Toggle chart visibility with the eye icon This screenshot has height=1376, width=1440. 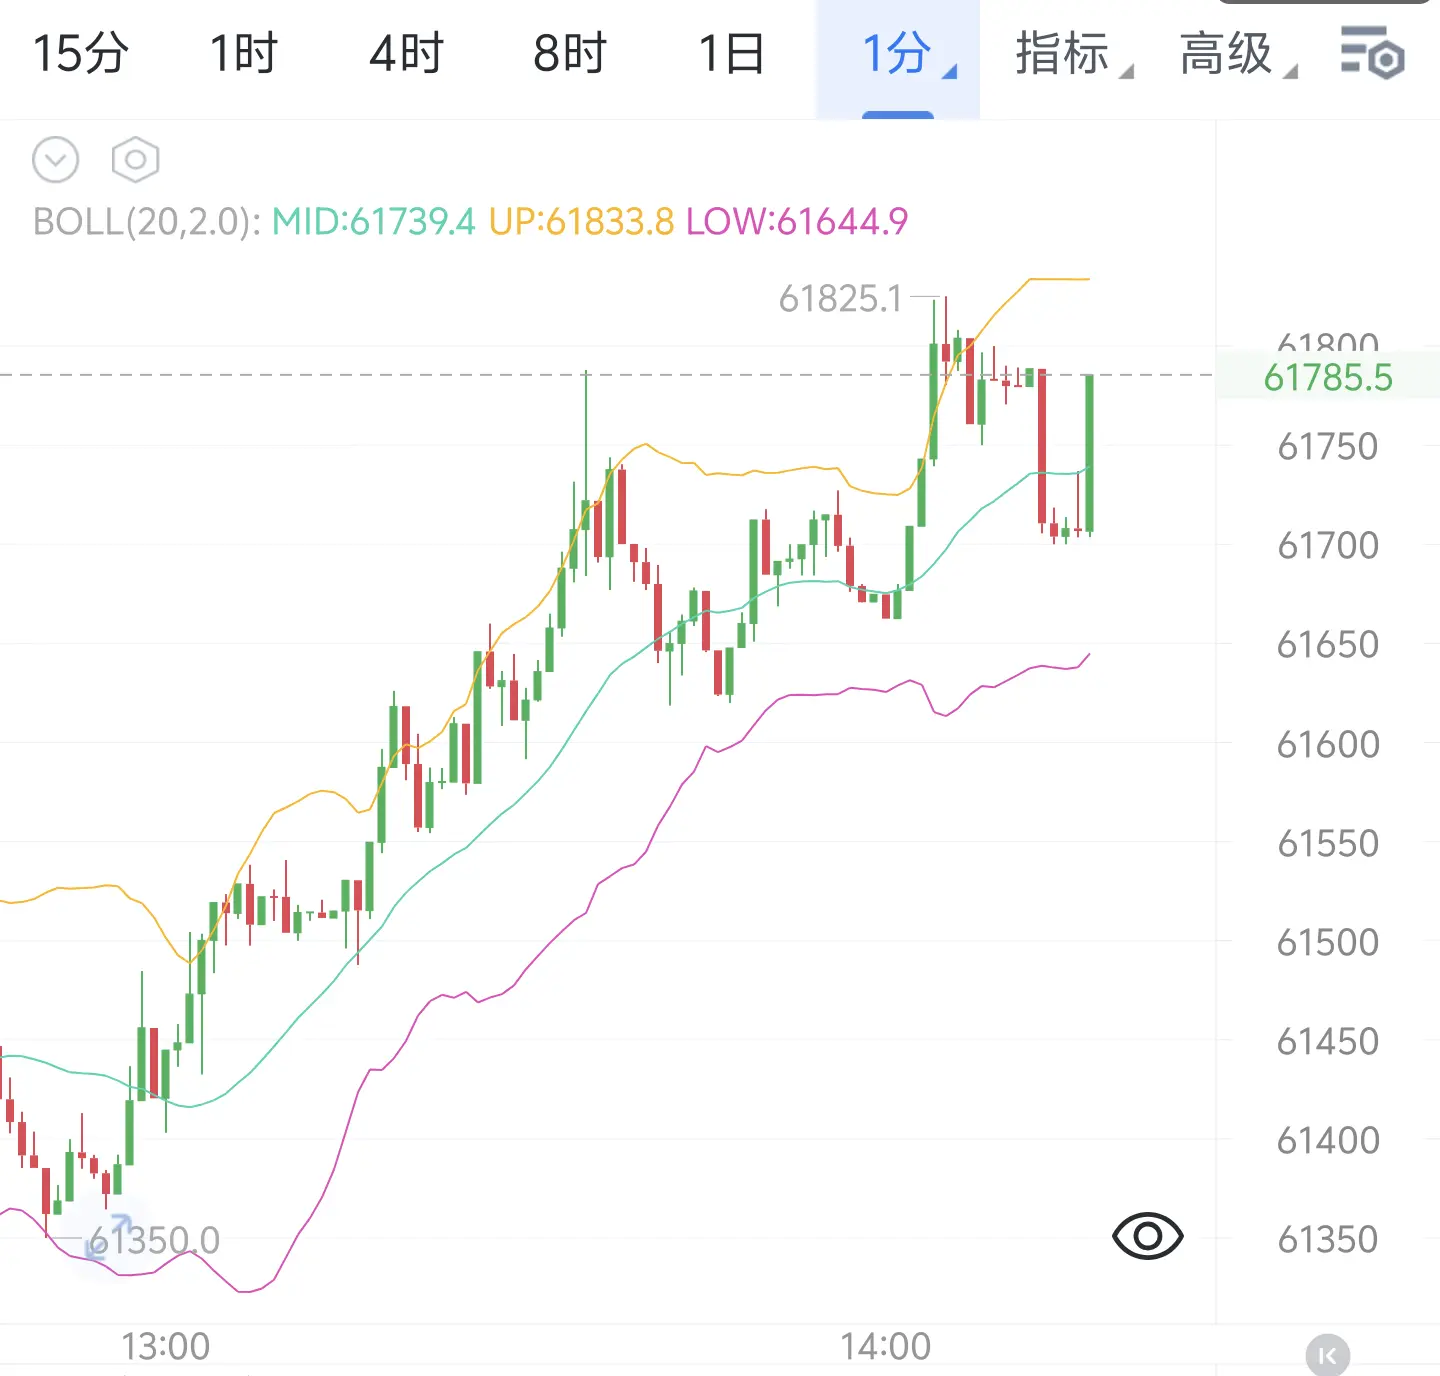pos(1147,1237)
